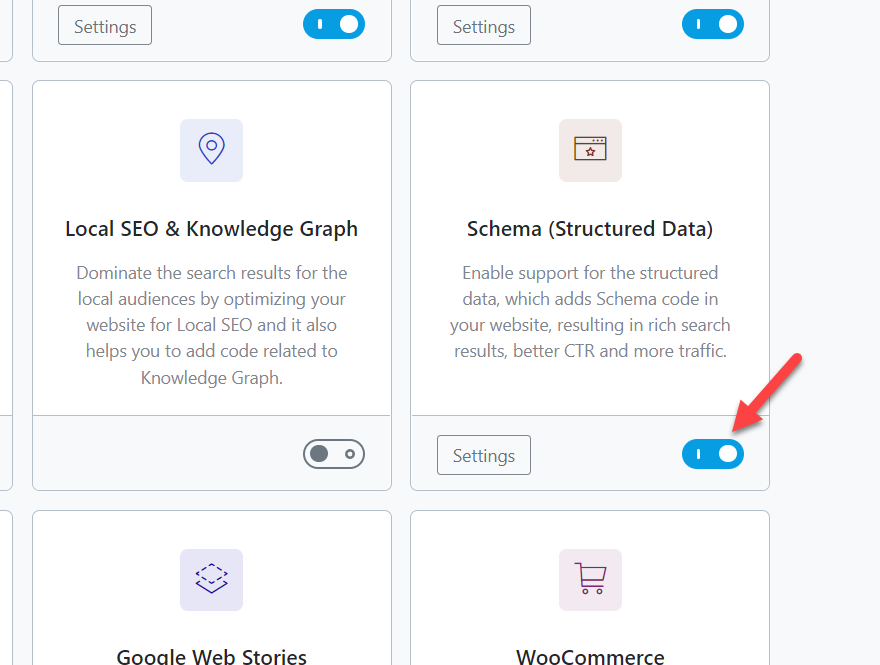
Task: Switch off the toggle above Local SEO card
Action: click(334, 25)
